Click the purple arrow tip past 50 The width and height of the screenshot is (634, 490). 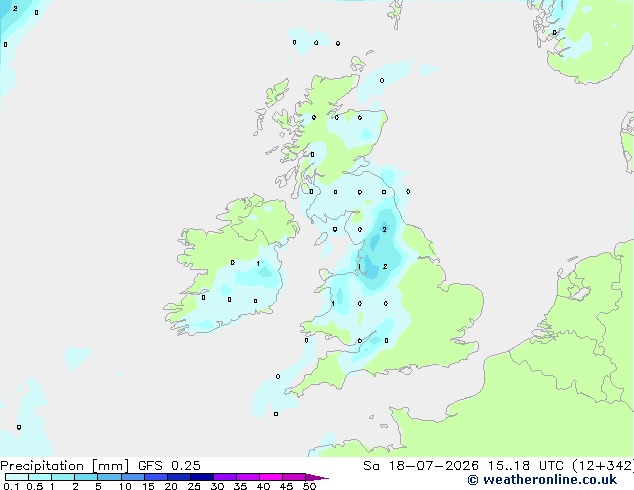pos(317,478)
